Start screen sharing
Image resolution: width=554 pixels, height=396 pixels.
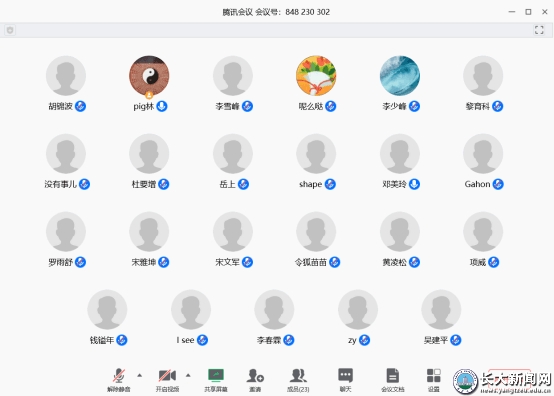coord(216,379)
